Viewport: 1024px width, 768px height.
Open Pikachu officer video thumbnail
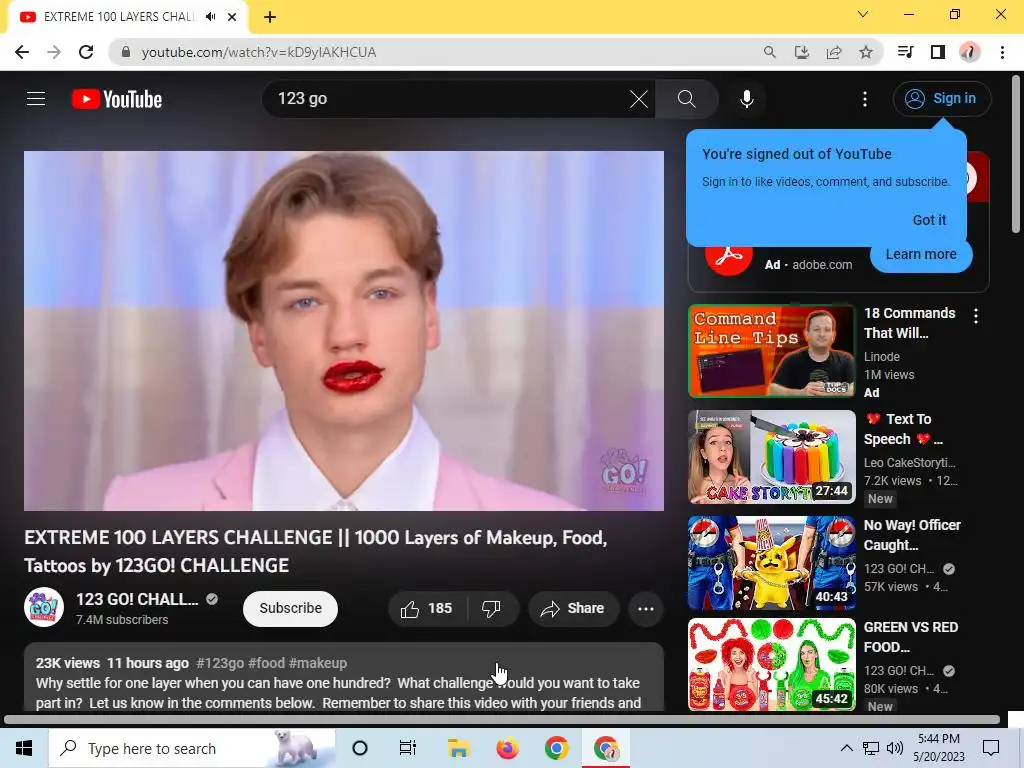[x=771, y=562]
